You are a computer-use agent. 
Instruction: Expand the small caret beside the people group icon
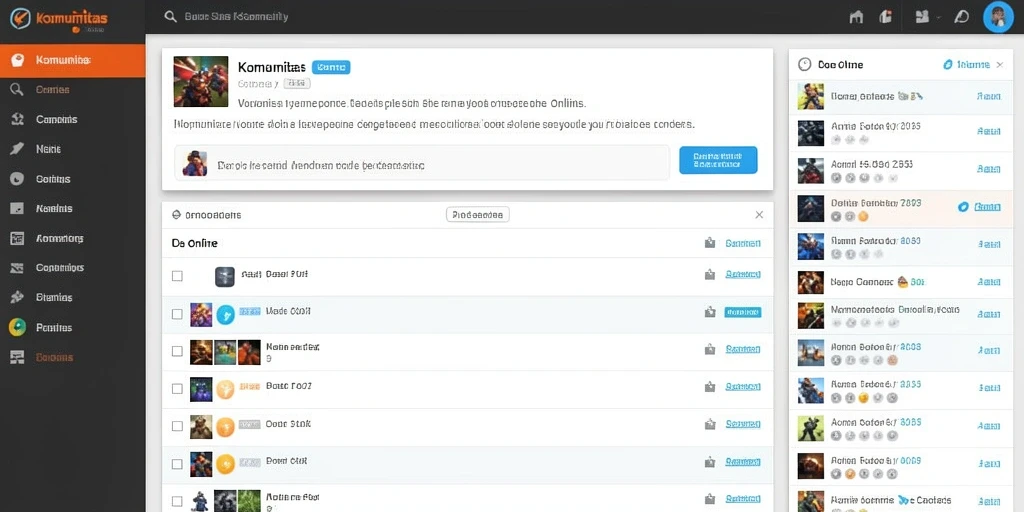click(938, 17)
